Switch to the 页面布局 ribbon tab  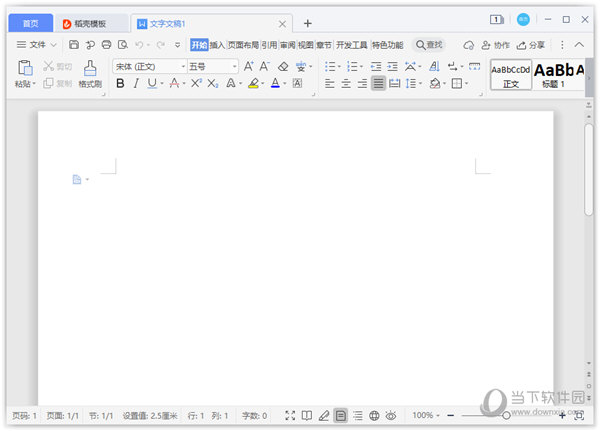pos(243,45)
